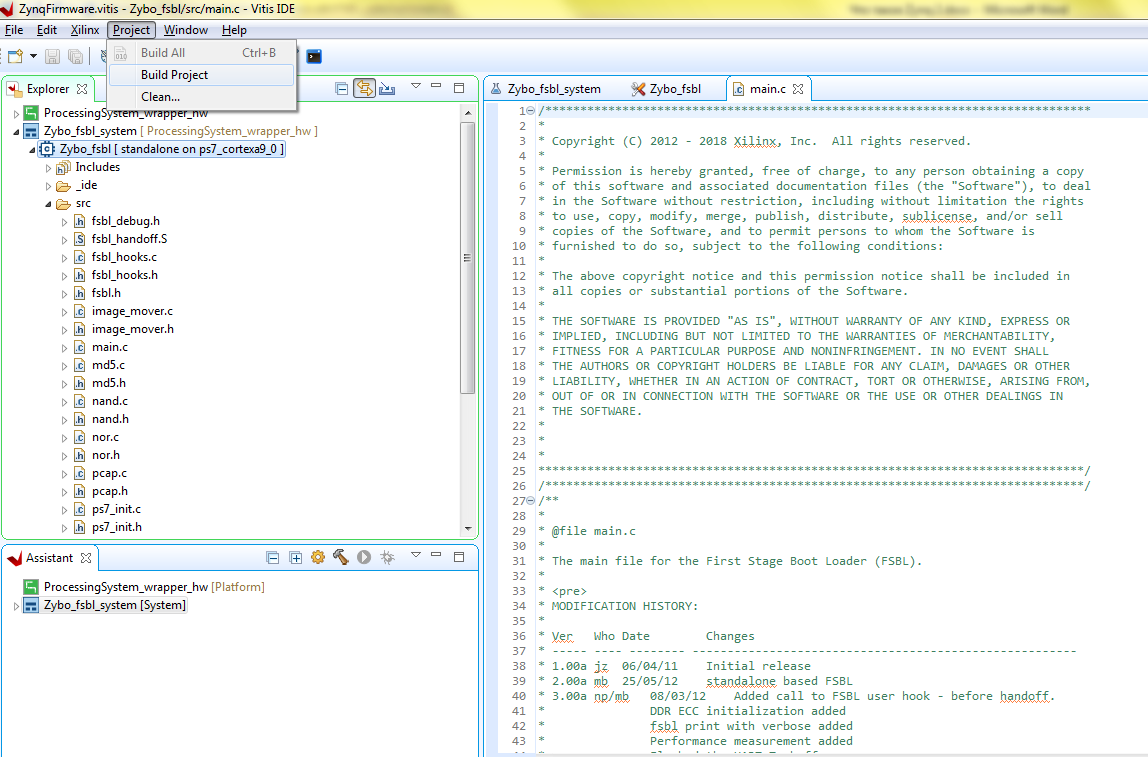Image resolution: width=1148 pixels, height=757 pixels.
Task: Close the open Project menu
Action: pos(132,30)
